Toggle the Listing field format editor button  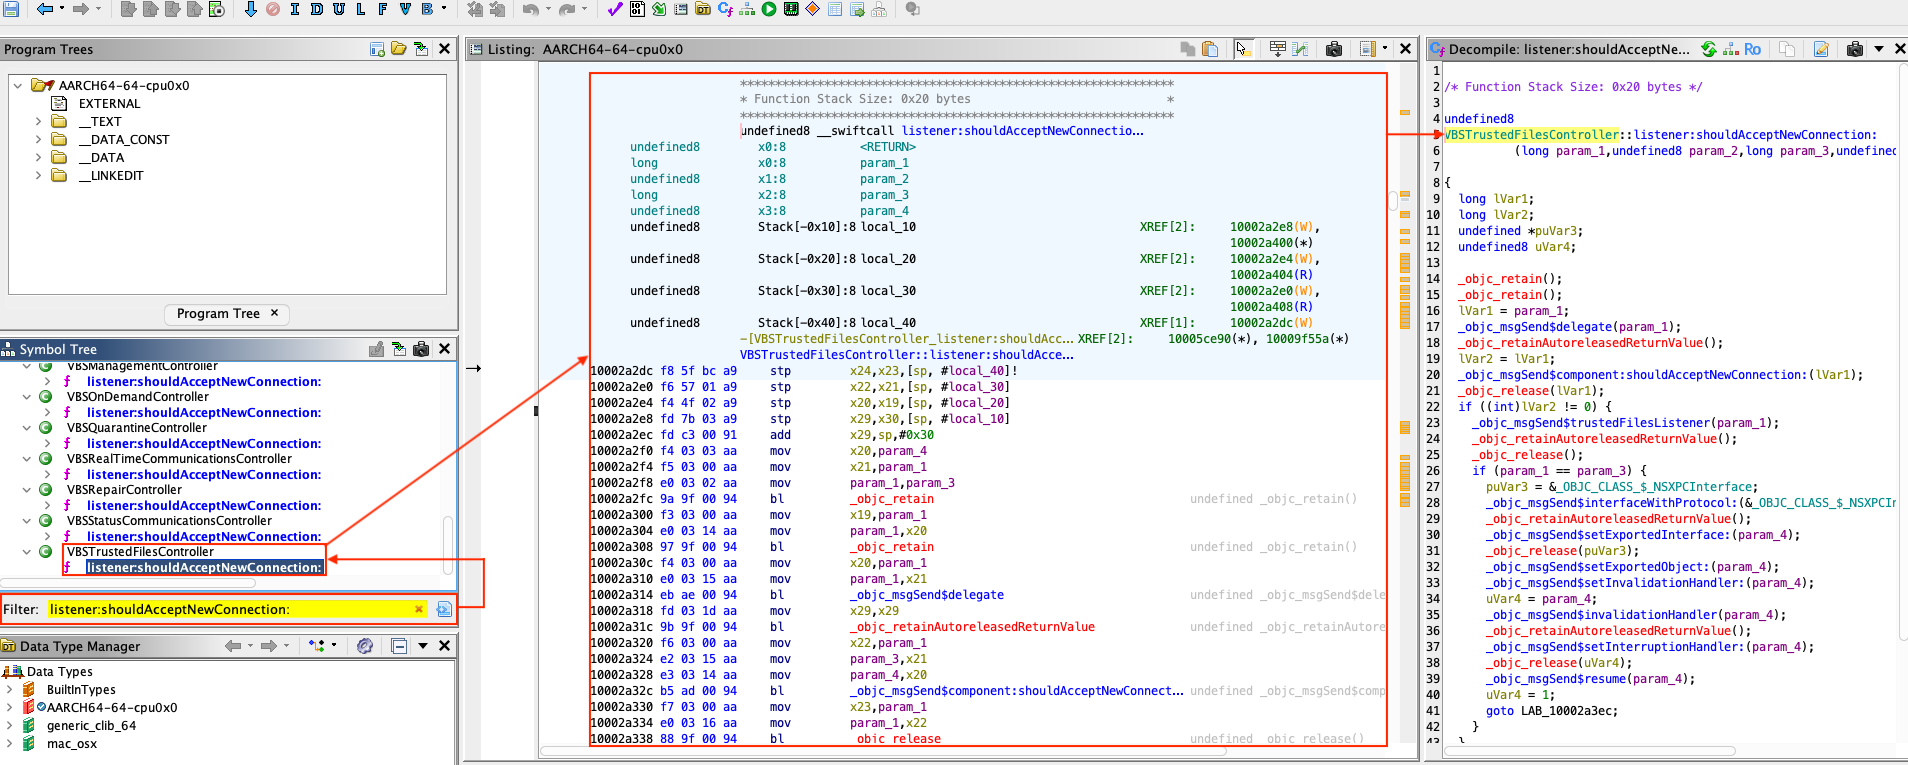pos(1277,49)
